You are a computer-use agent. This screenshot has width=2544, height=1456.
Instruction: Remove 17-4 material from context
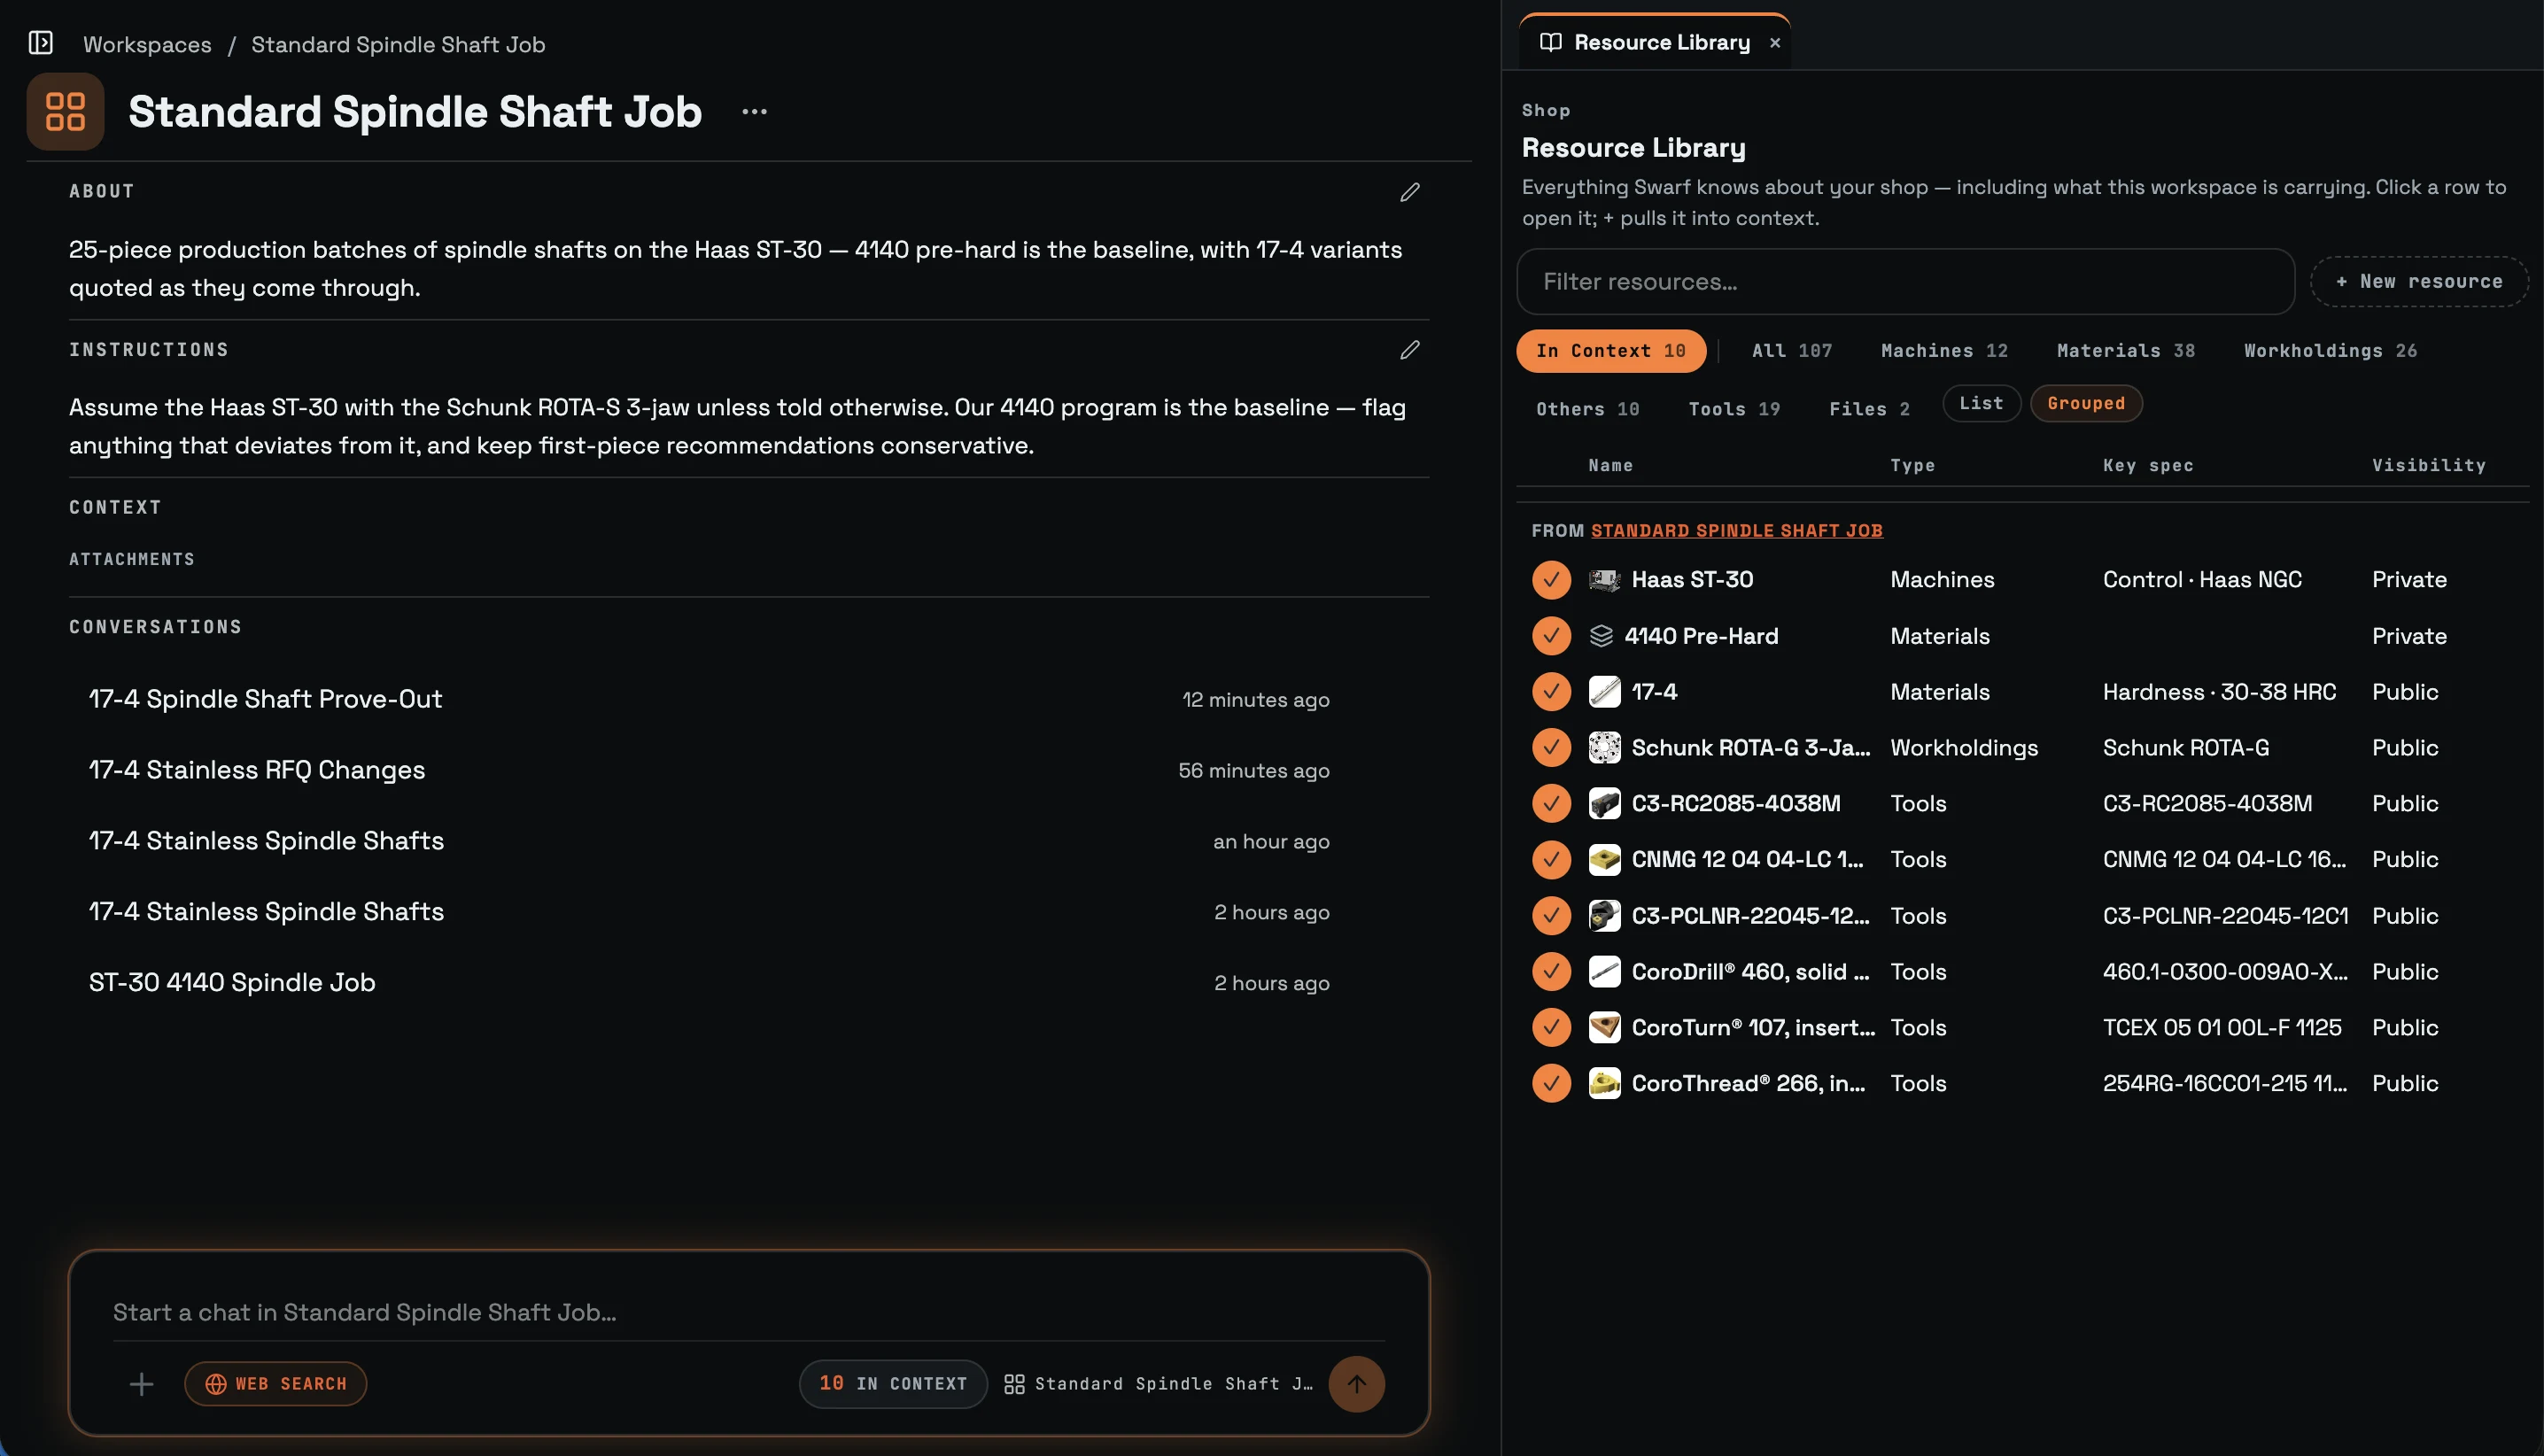coord(1551,692)
